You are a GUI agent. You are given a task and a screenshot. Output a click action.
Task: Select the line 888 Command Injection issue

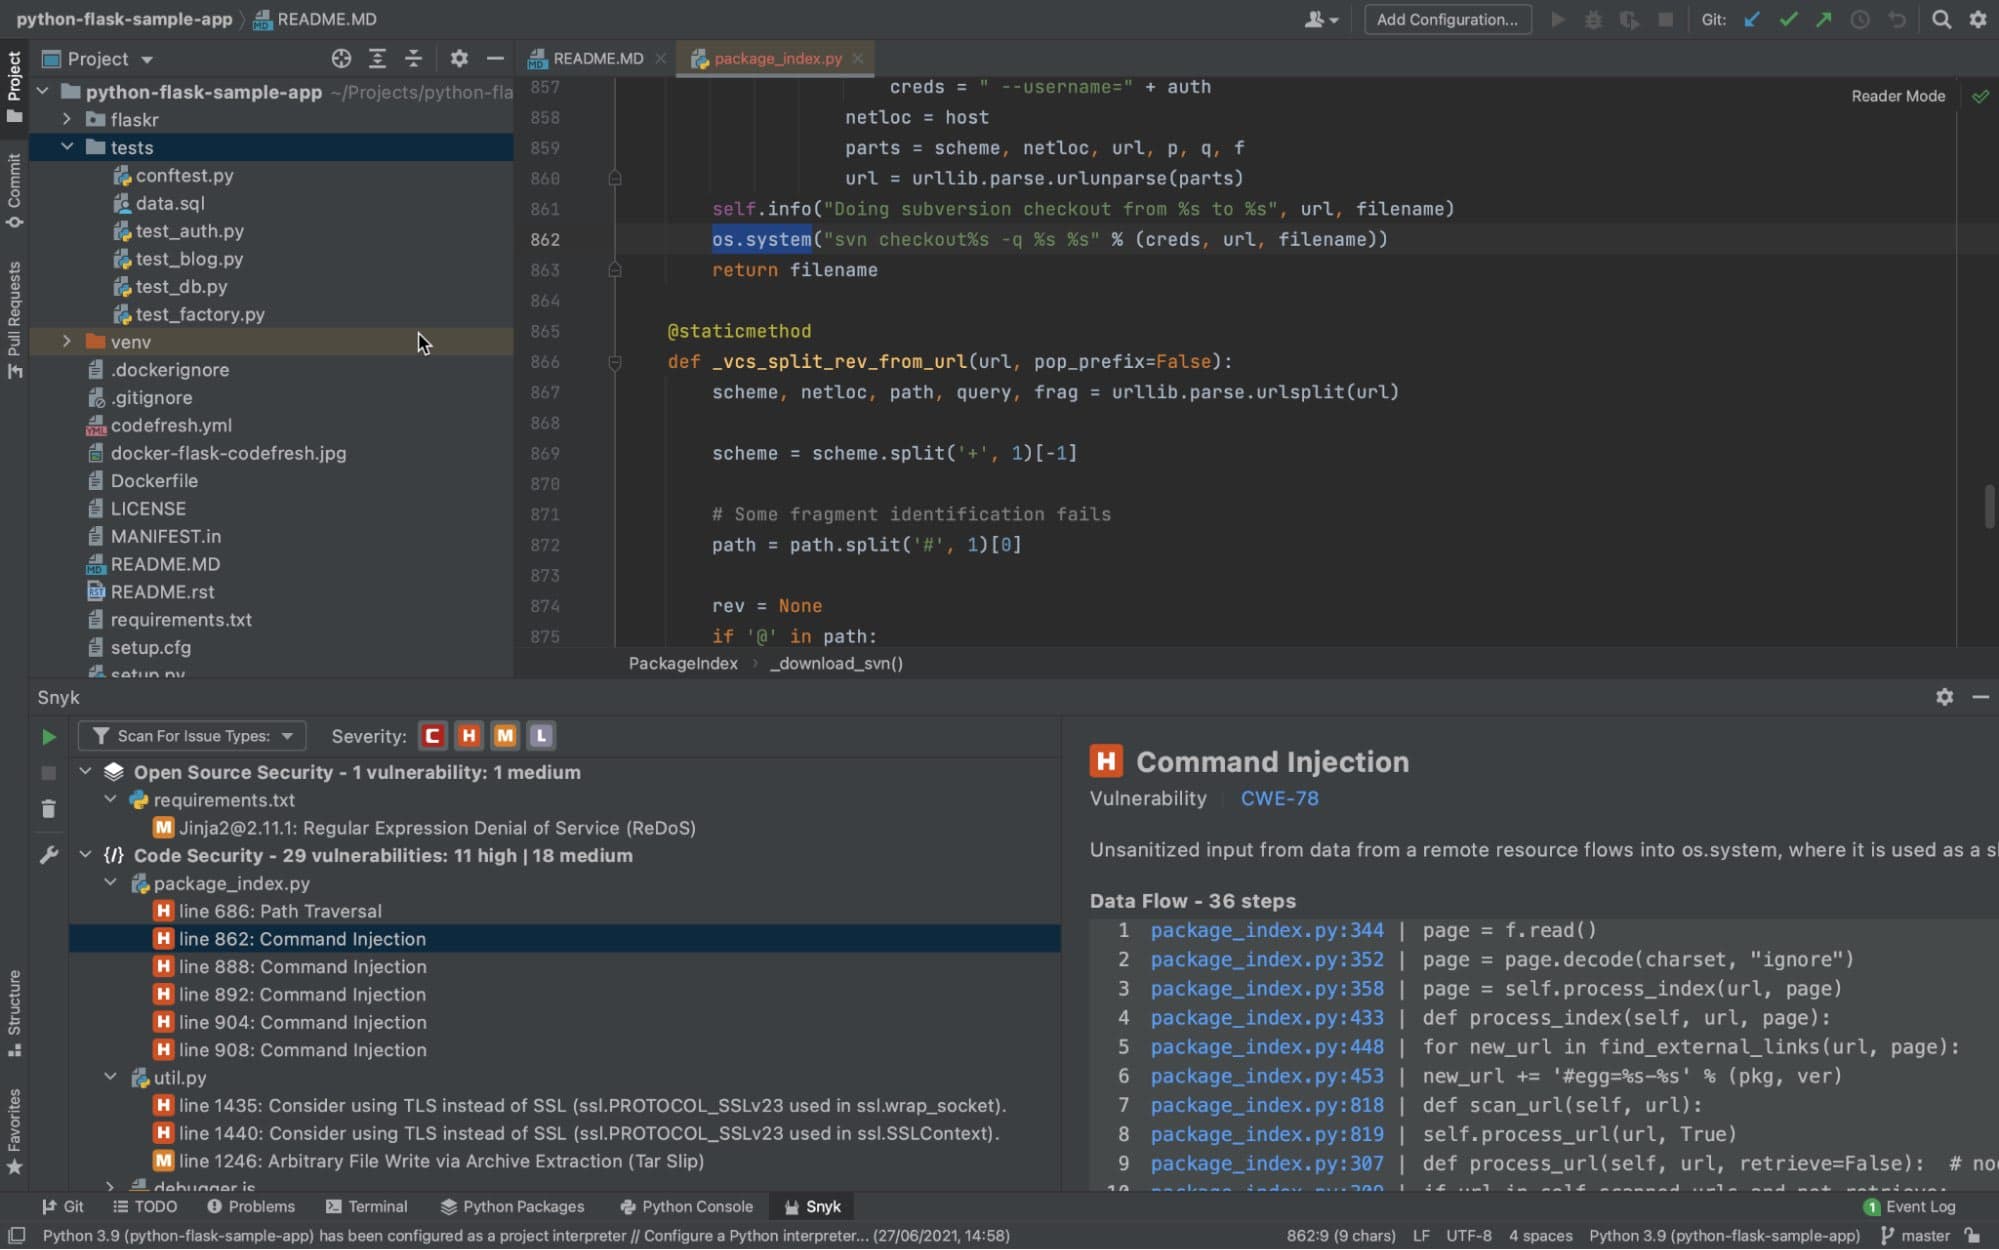tap(302, 966)
